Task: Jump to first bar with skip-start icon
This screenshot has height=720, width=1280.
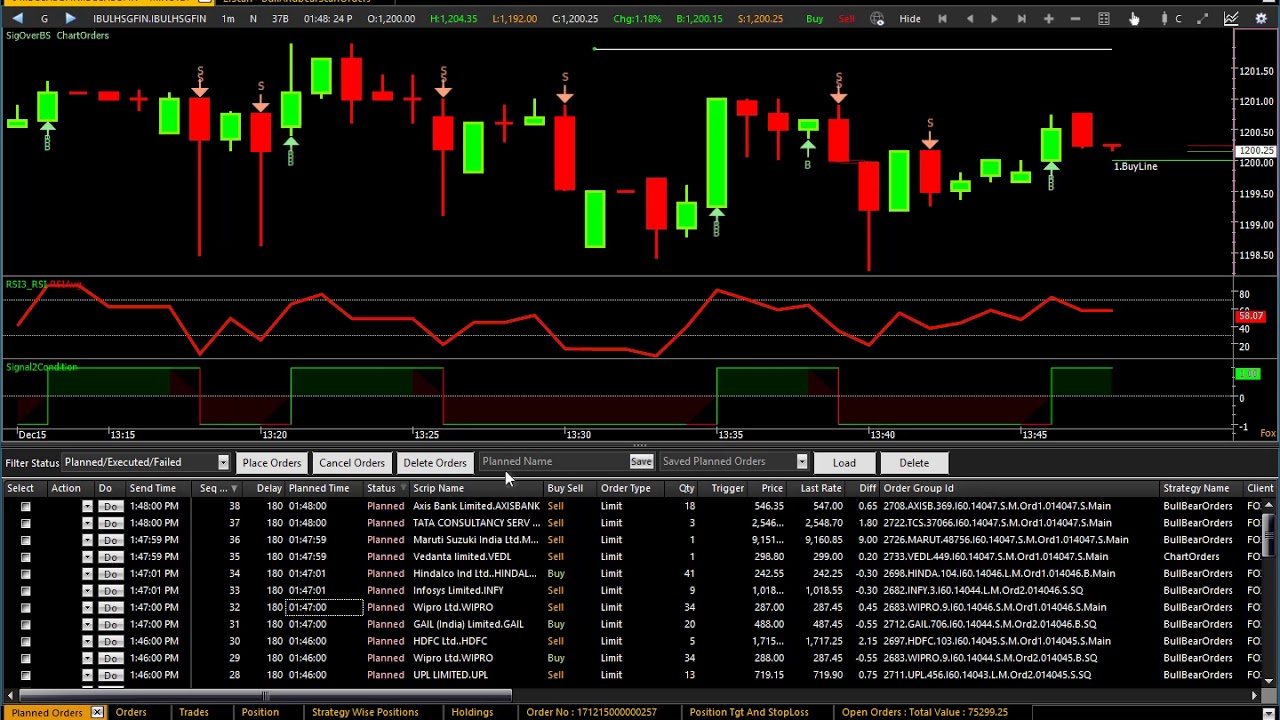Action: (x=942, y=19)
